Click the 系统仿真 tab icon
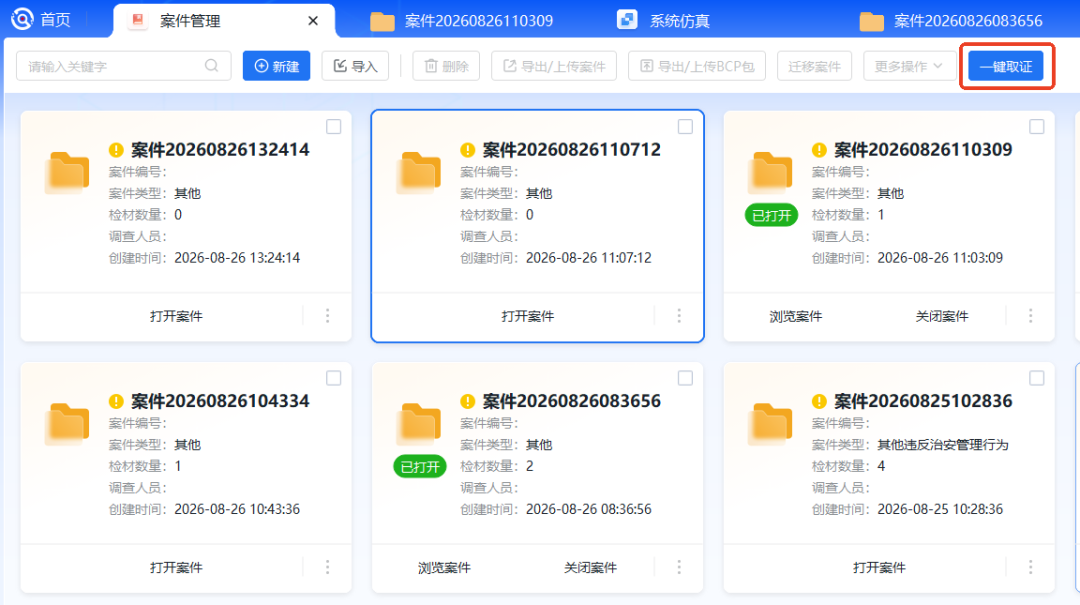This screenshot has height=605, width=1080. (627, 19)
